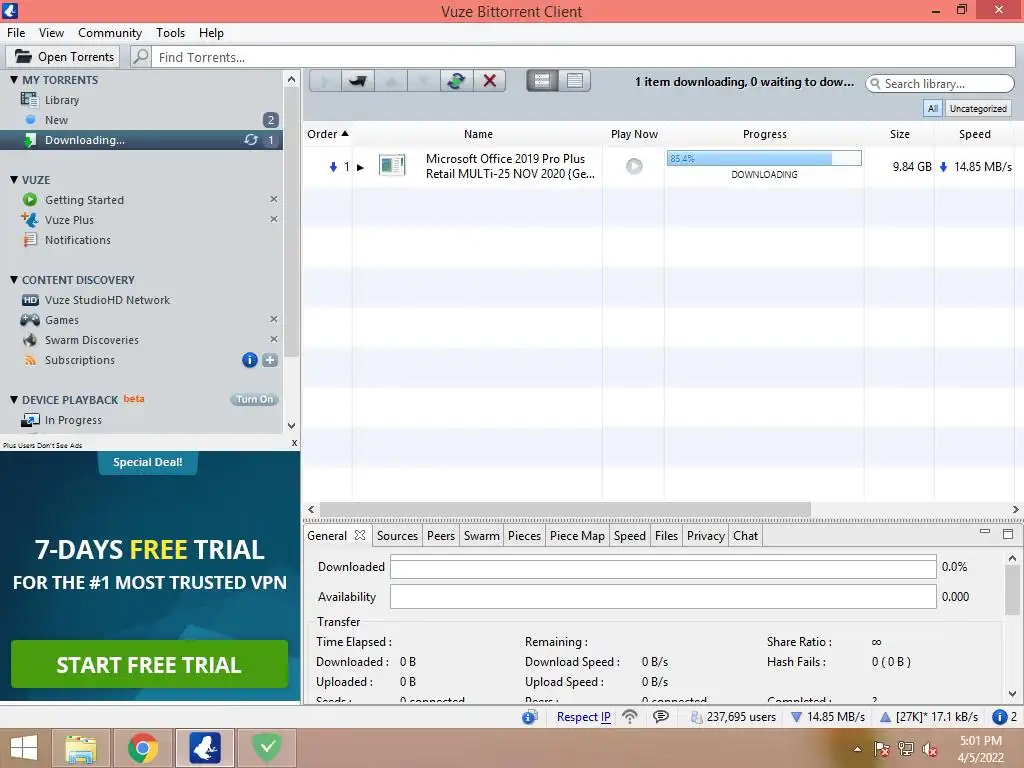This screenshot has height=768, width=1024.
Task: Sort by the Size column header
Action: pyautogui.click(x=899, y=134)
